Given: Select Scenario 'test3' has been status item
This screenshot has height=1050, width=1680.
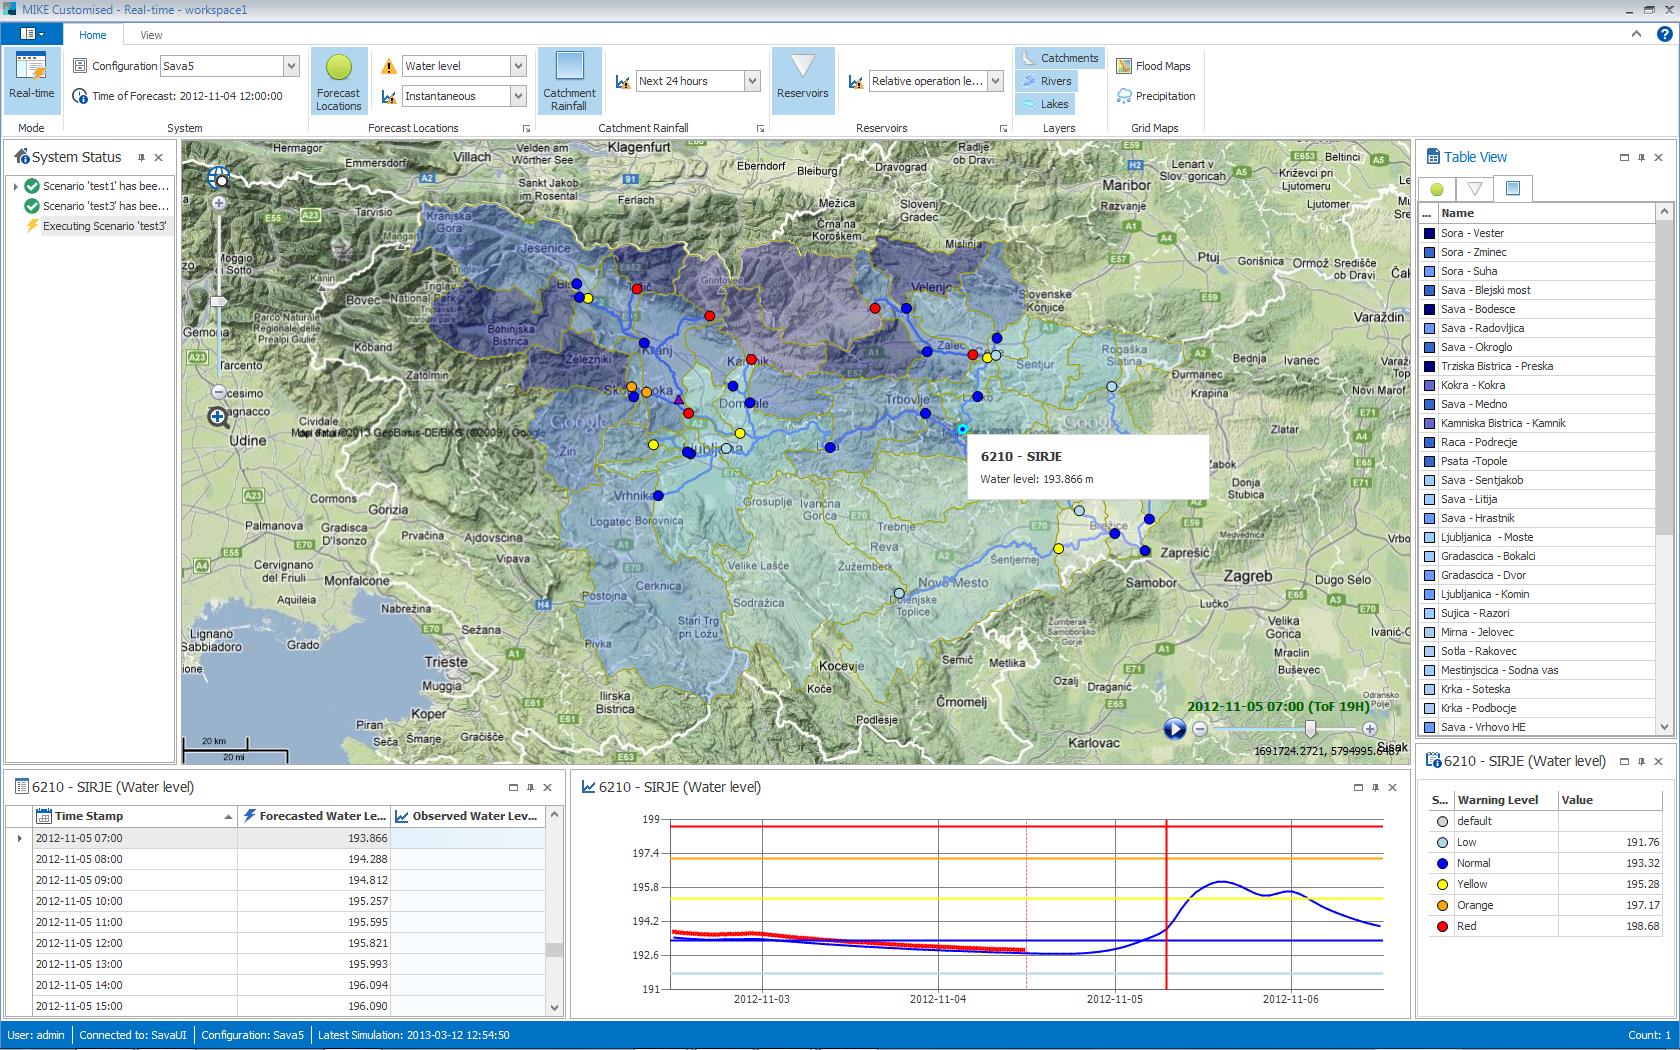Looking at the screenshot, I should [x=96, y=206].
